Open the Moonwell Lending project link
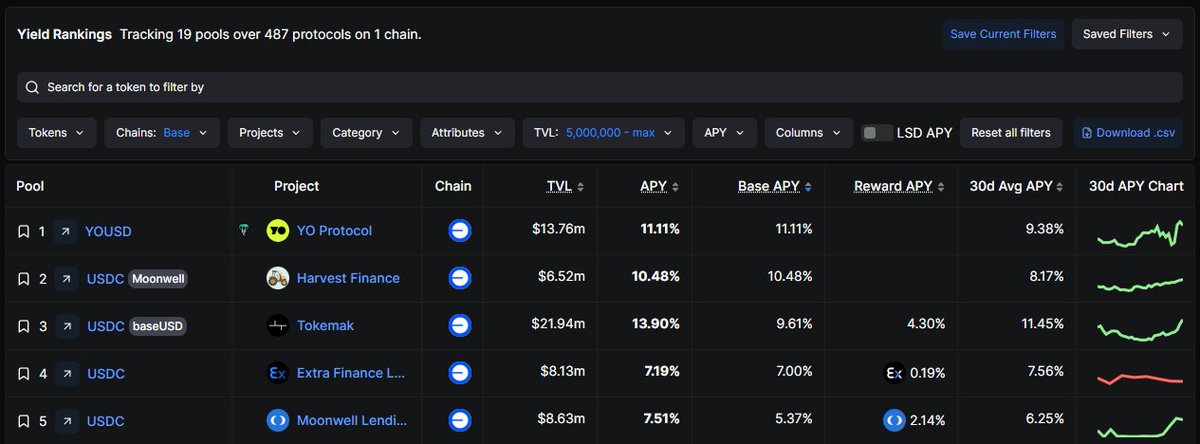The width and height of the screenshot is (1200, 444). click(352, 421)
